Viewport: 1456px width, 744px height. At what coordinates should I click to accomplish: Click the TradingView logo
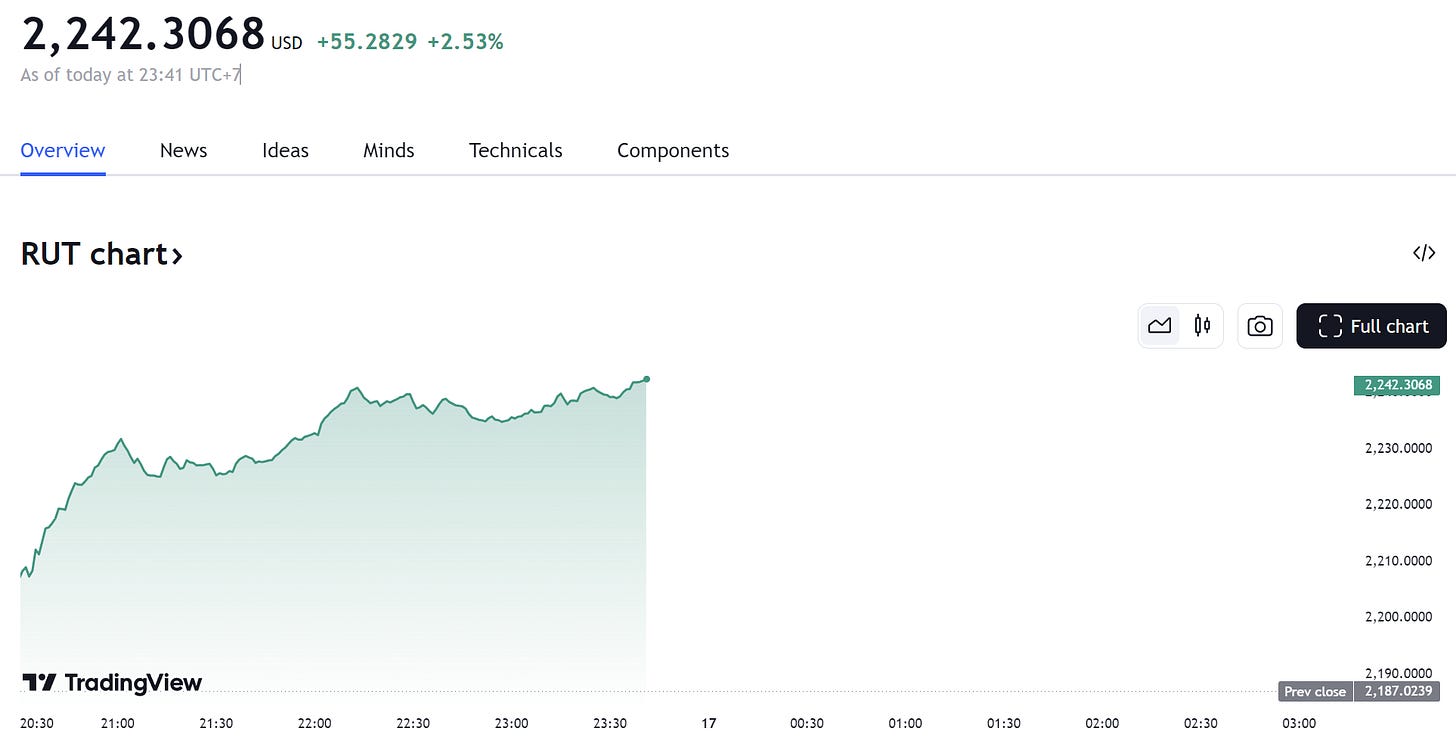point(112,683)
